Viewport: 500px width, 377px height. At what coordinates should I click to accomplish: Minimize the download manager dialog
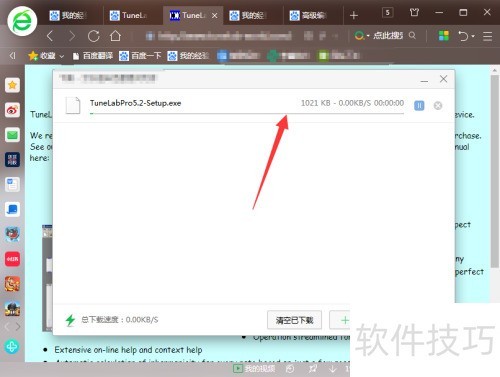pos(424,81)
